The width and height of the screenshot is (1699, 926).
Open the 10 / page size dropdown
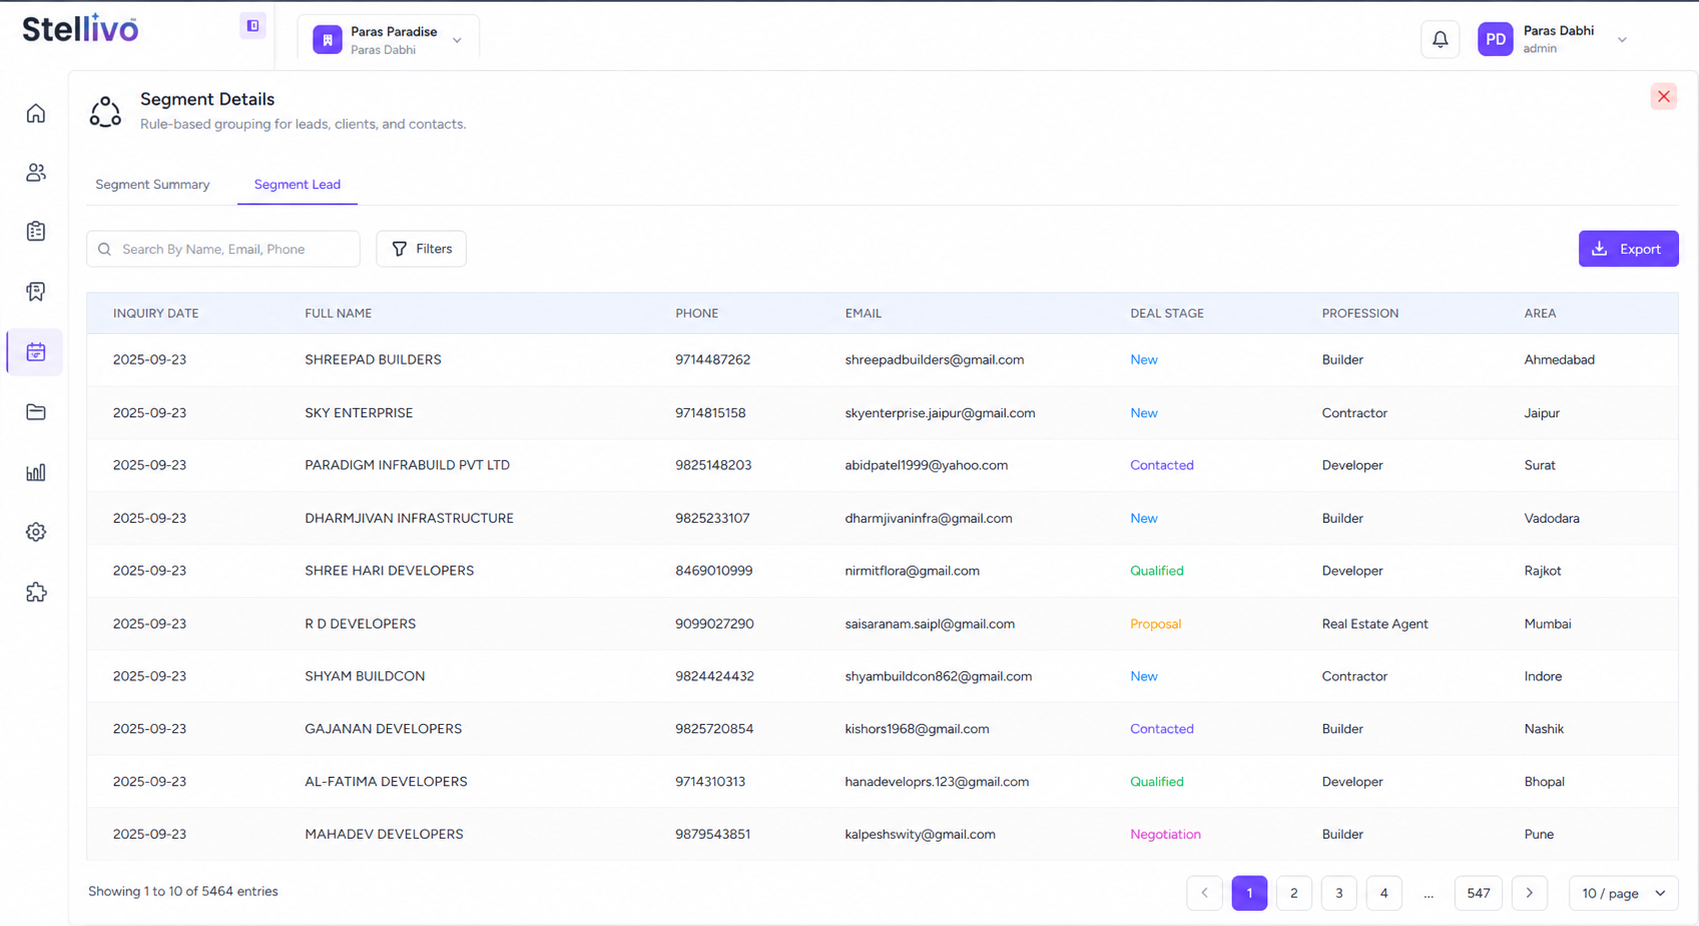coord(1623,893)
